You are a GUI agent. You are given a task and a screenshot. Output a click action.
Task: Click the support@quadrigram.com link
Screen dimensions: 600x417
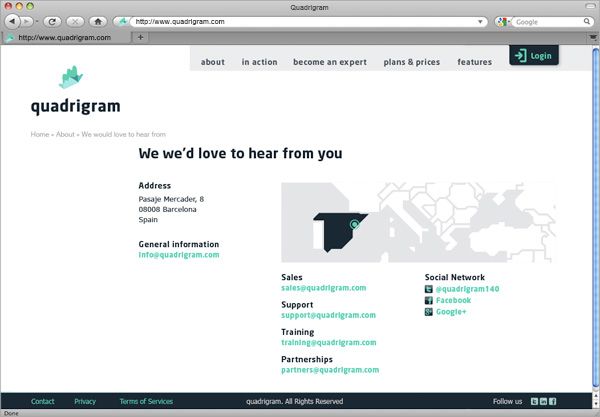point(328,315)
